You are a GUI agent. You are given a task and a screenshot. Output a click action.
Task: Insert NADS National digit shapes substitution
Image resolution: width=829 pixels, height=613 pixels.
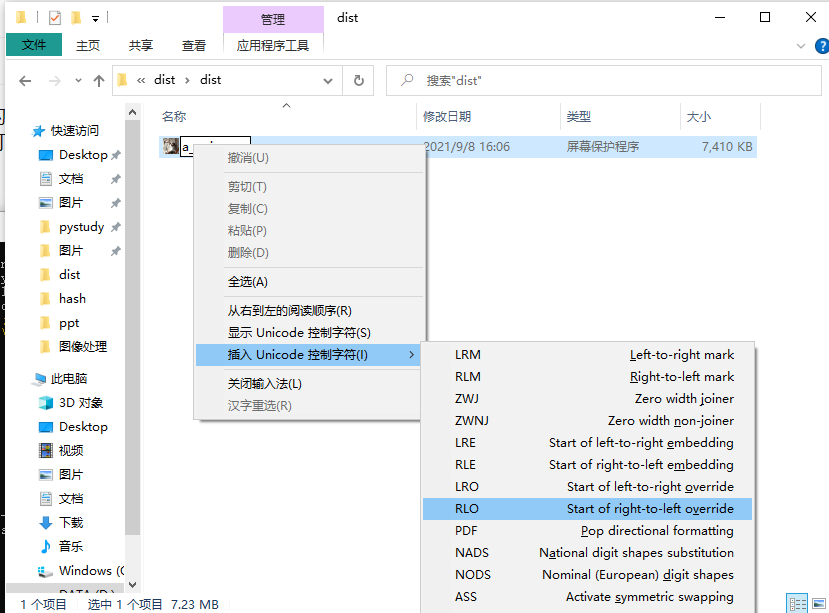tap(587, 553)
